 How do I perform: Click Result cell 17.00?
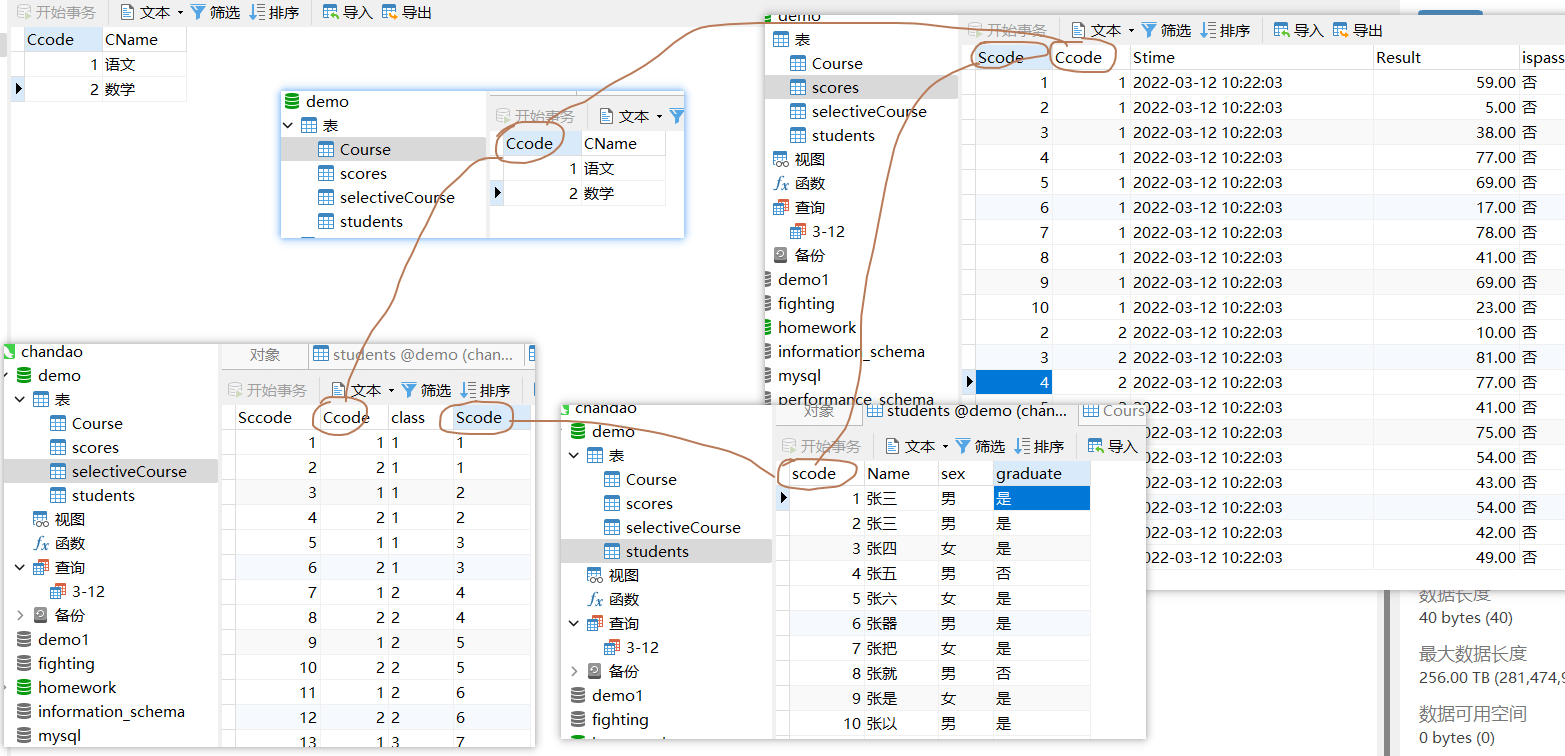pos(1445,208)
